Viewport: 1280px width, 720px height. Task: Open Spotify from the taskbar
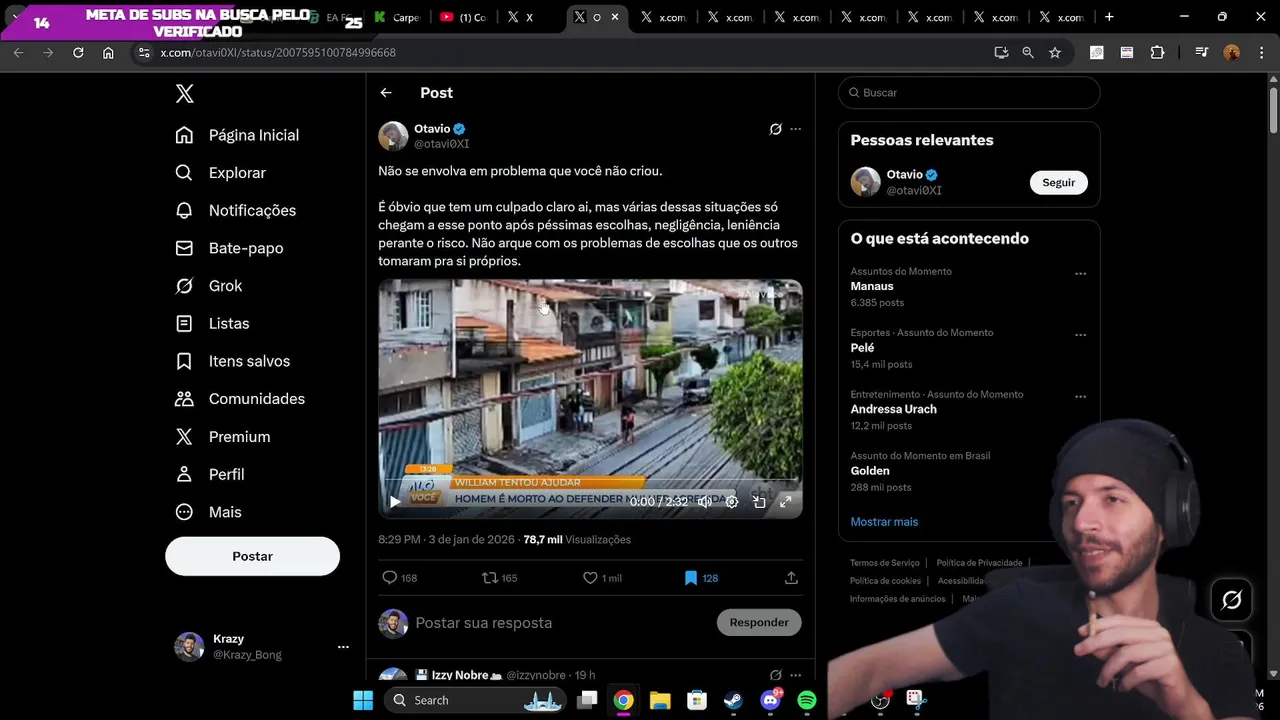point(807,700)
